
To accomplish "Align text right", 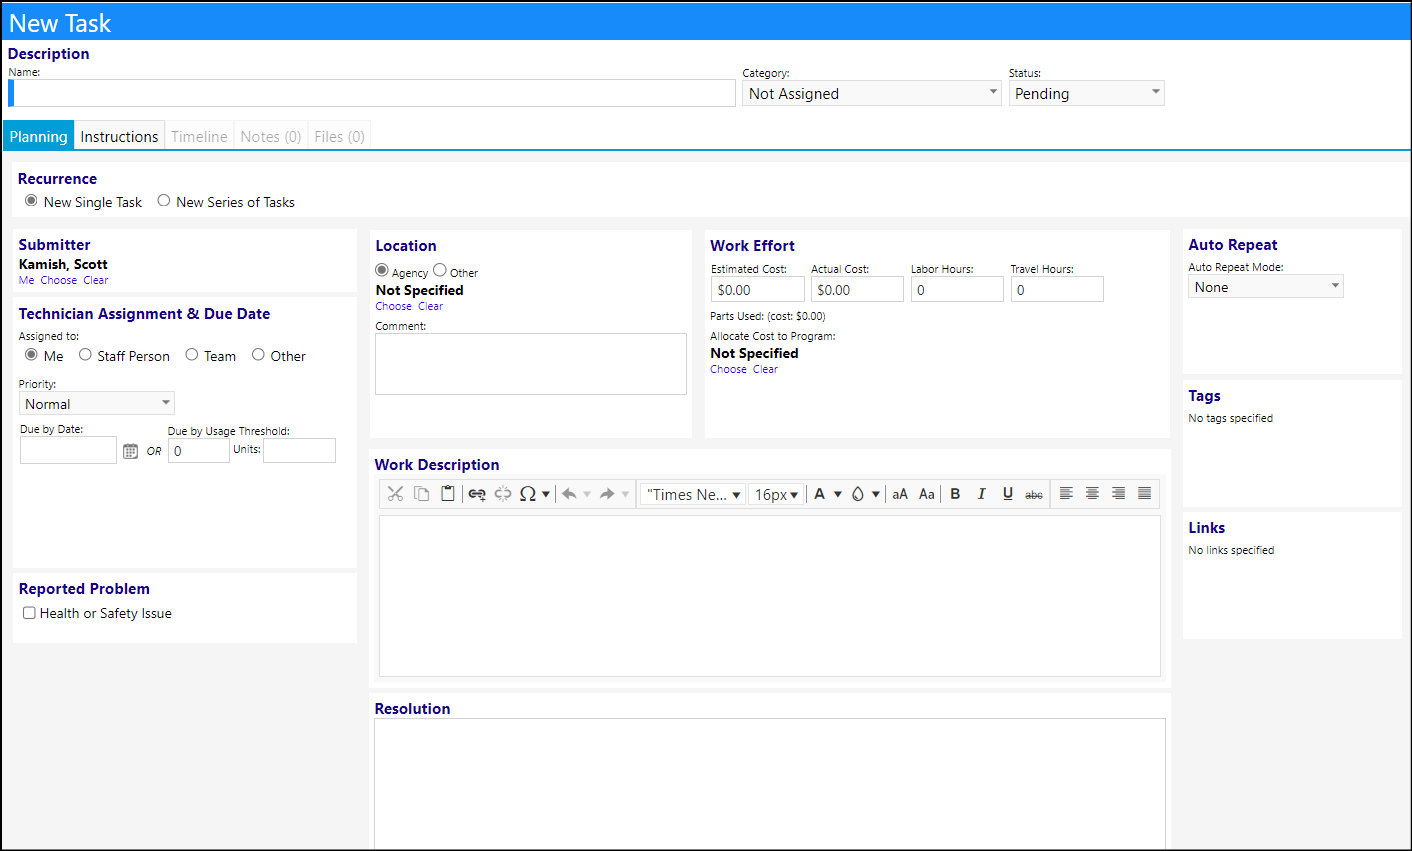I will tap(1118, 494).
